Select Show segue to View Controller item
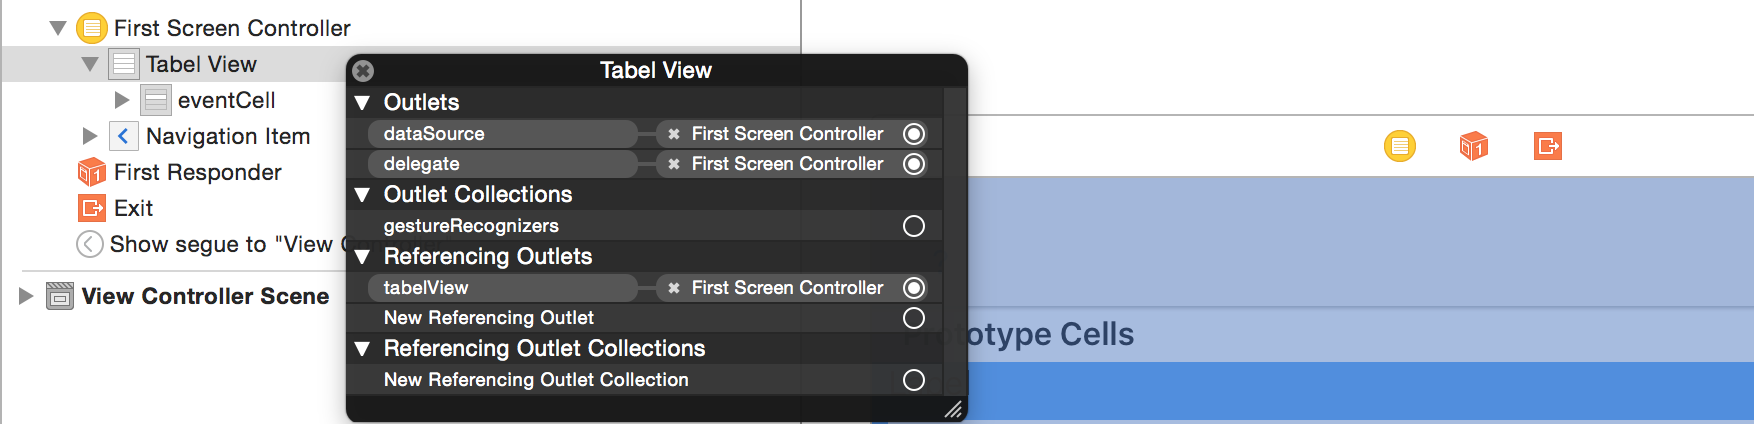 [x=220, y=244]
